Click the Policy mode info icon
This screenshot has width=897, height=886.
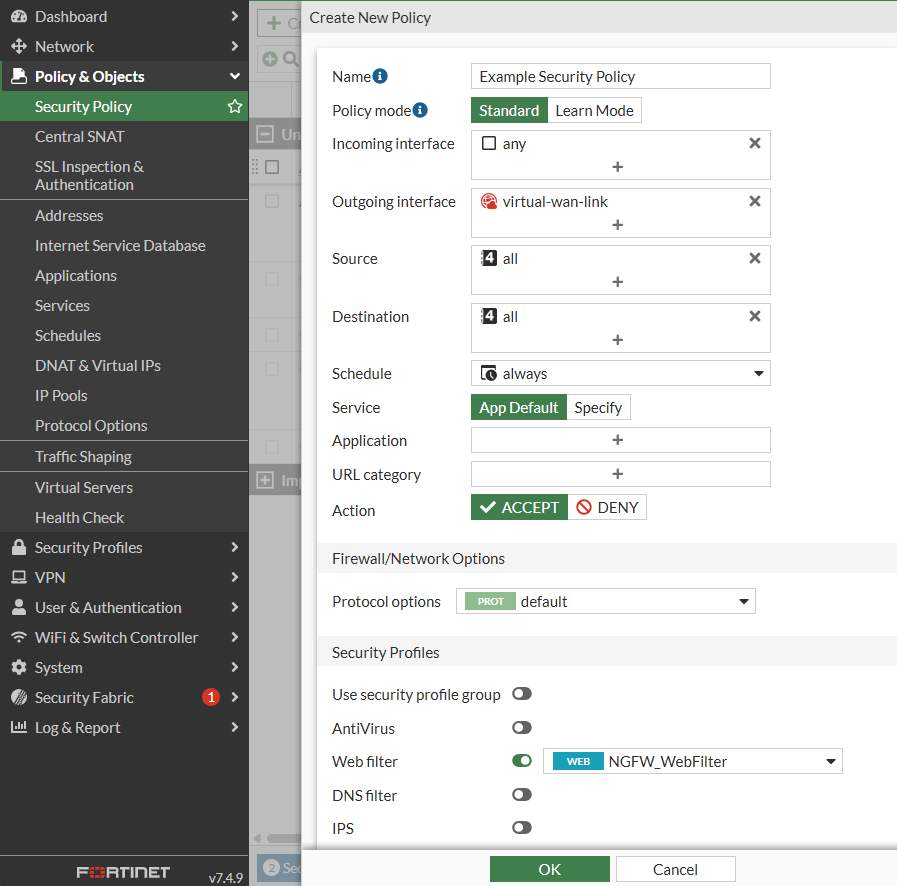click(420, 110)
